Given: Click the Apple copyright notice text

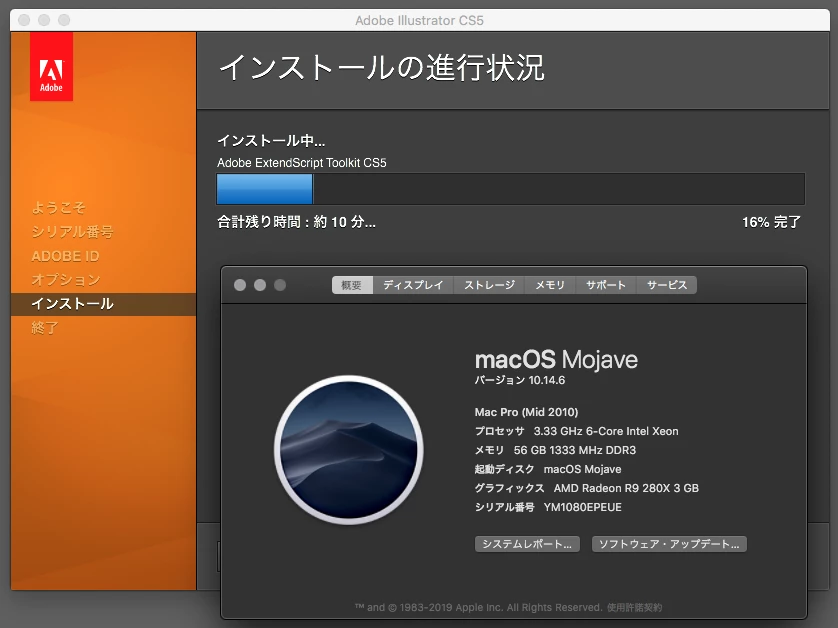Looking at the screenshot, I should 478,607.
